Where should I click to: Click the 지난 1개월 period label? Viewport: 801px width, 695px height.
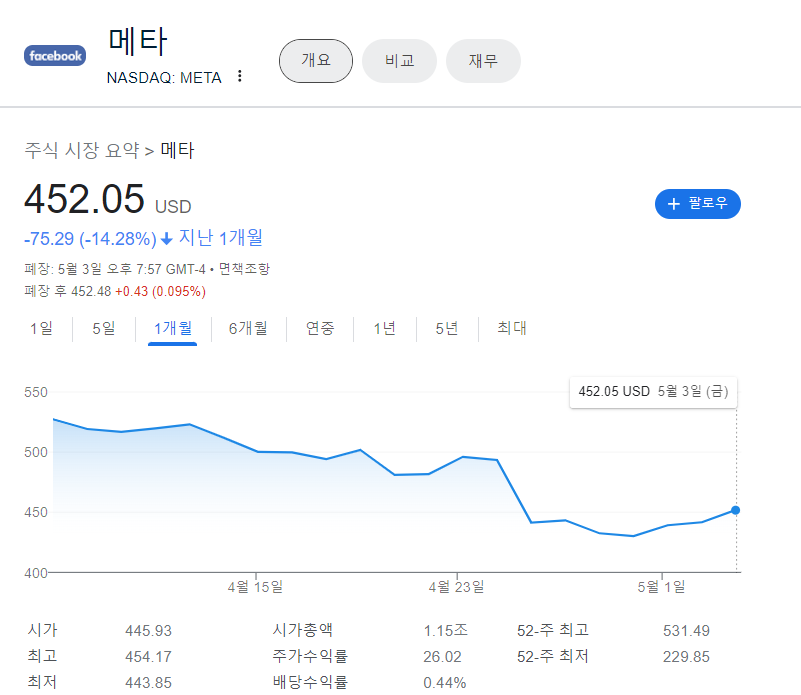(221, 238)
